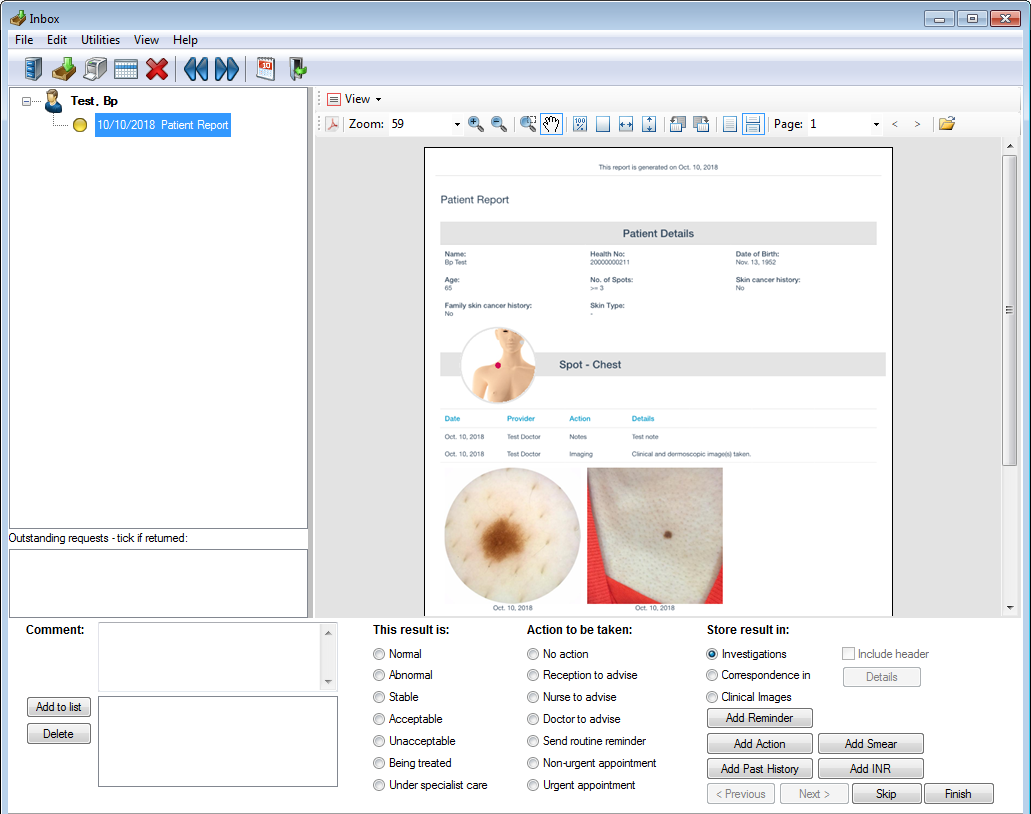The width and height of the screenshot is (1031, 814).
Task: Store result in Clinical Images
Action: (x=712, y=698)
